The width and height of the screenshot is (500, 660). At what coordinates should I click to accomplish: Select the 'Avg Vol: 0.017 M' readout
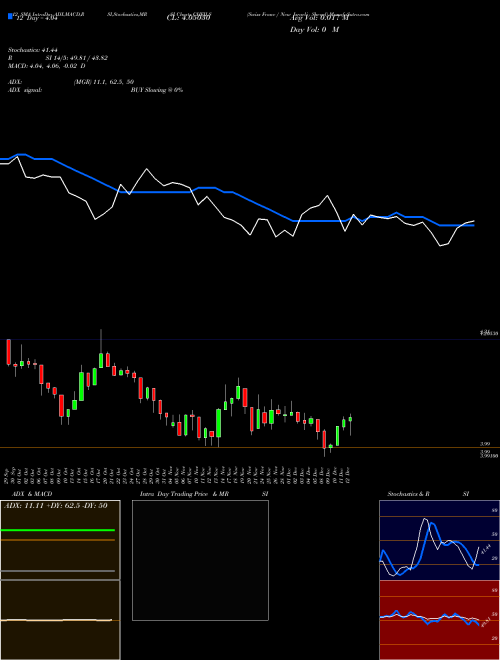[319, 19]
